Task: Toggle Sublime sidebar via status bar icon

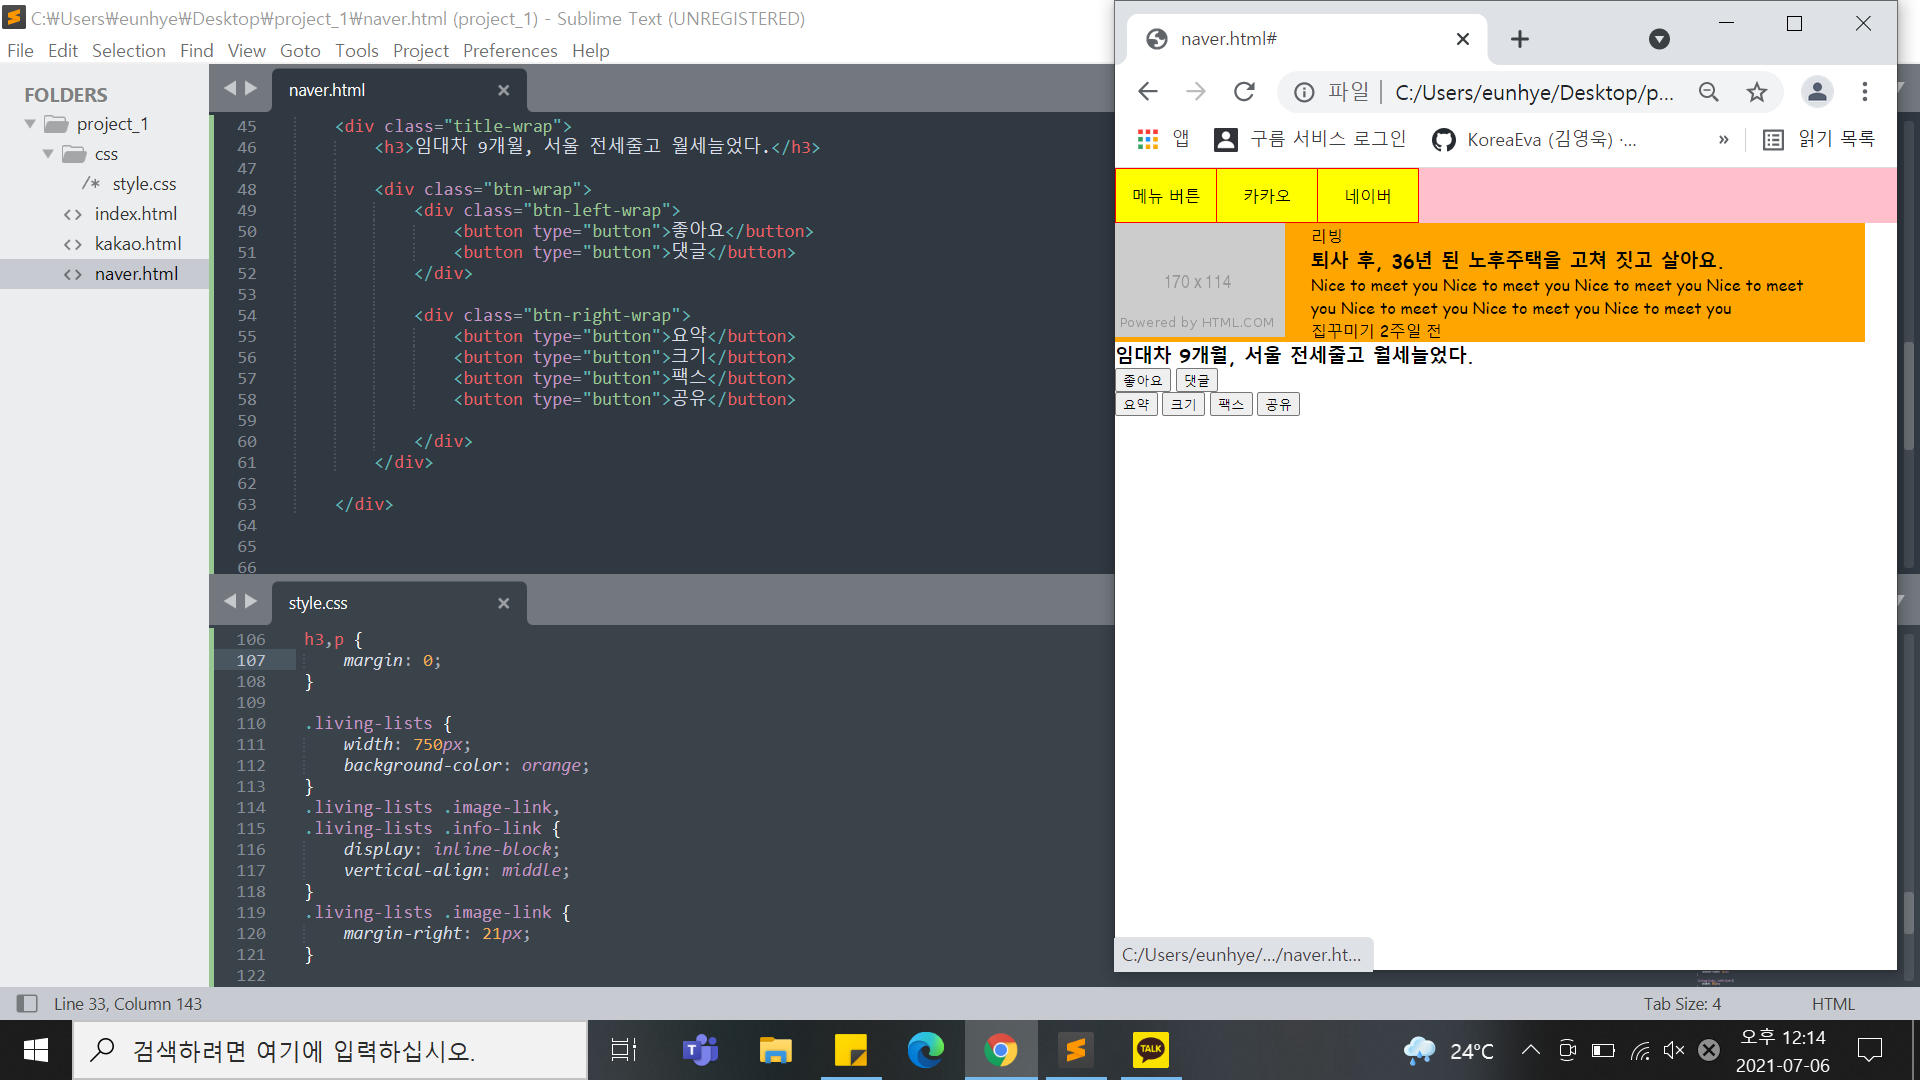Action: [x=27, y=1003]
